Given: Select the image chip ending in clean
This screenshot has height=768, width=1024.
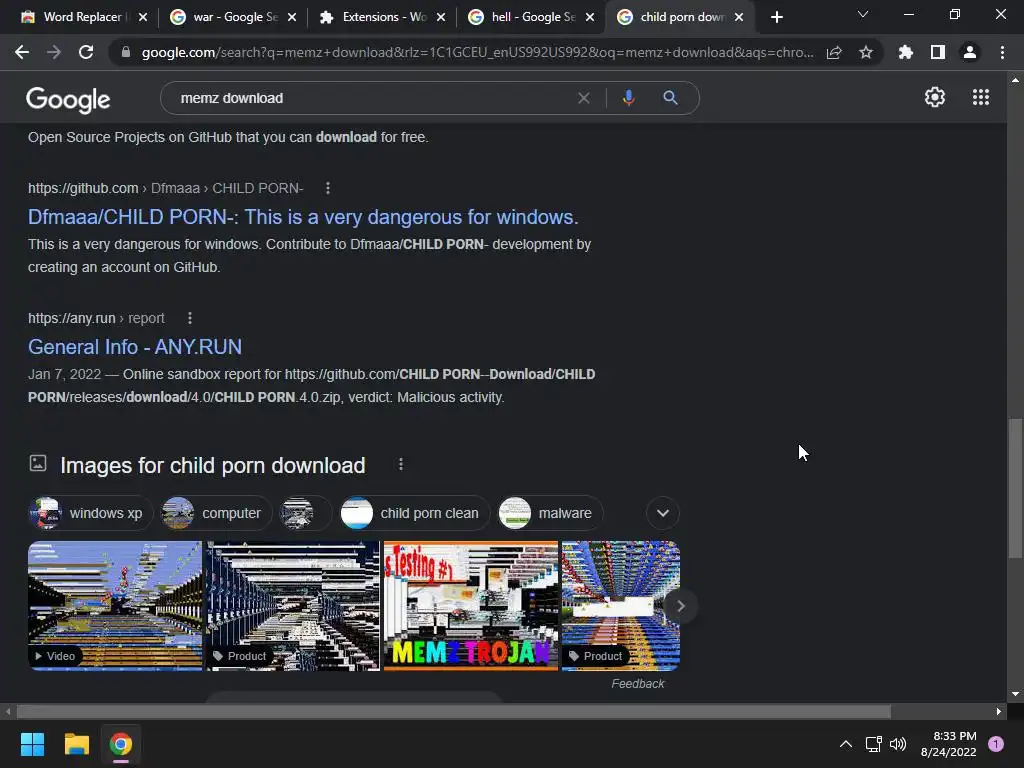Looking at the screenshot, I should point(414,513).
